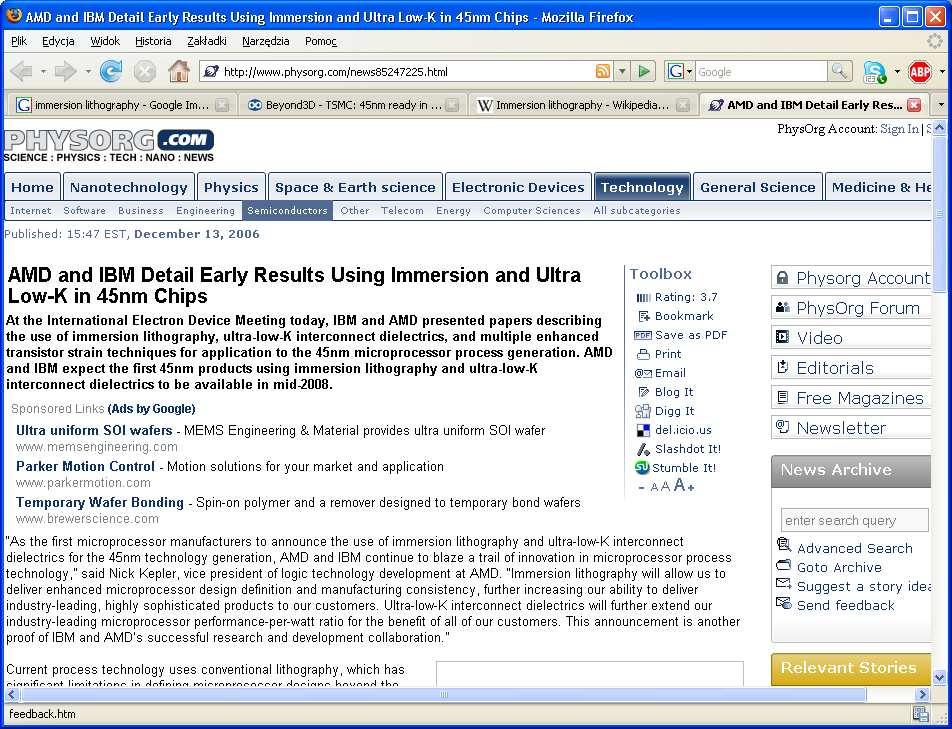Click the RSS feed icon in address bar
The image size is (952, 729).
click(x=603, y=72)
